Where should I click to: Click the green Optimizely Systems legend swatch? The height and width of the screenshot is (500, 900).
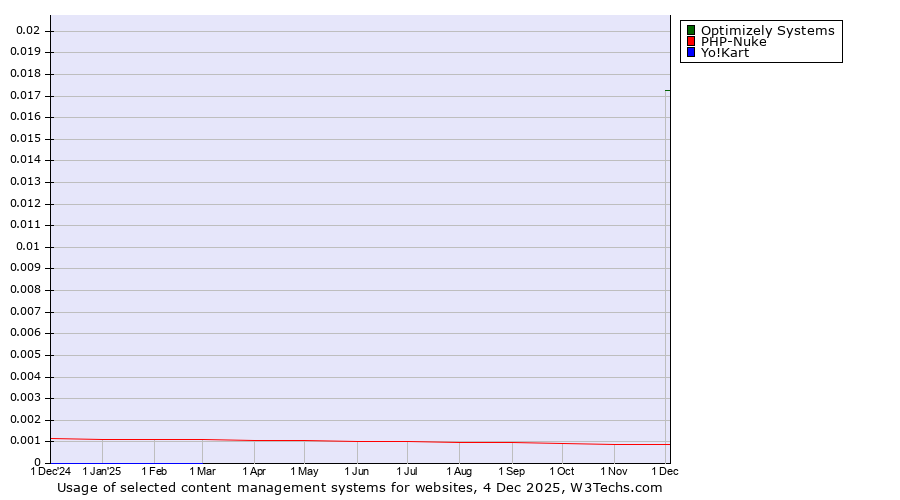coord(690,30)
